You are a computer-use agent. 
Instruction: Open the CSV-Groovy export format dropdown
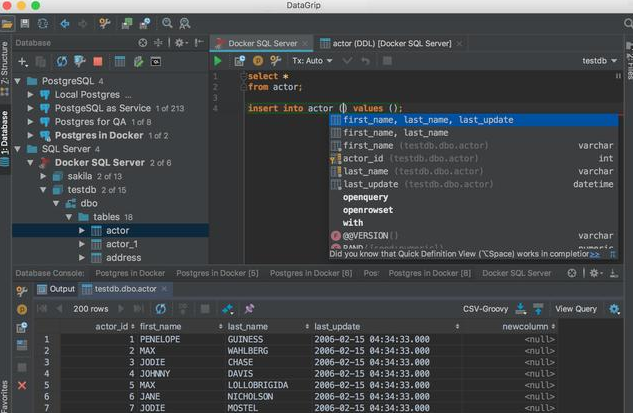point(486,309)
